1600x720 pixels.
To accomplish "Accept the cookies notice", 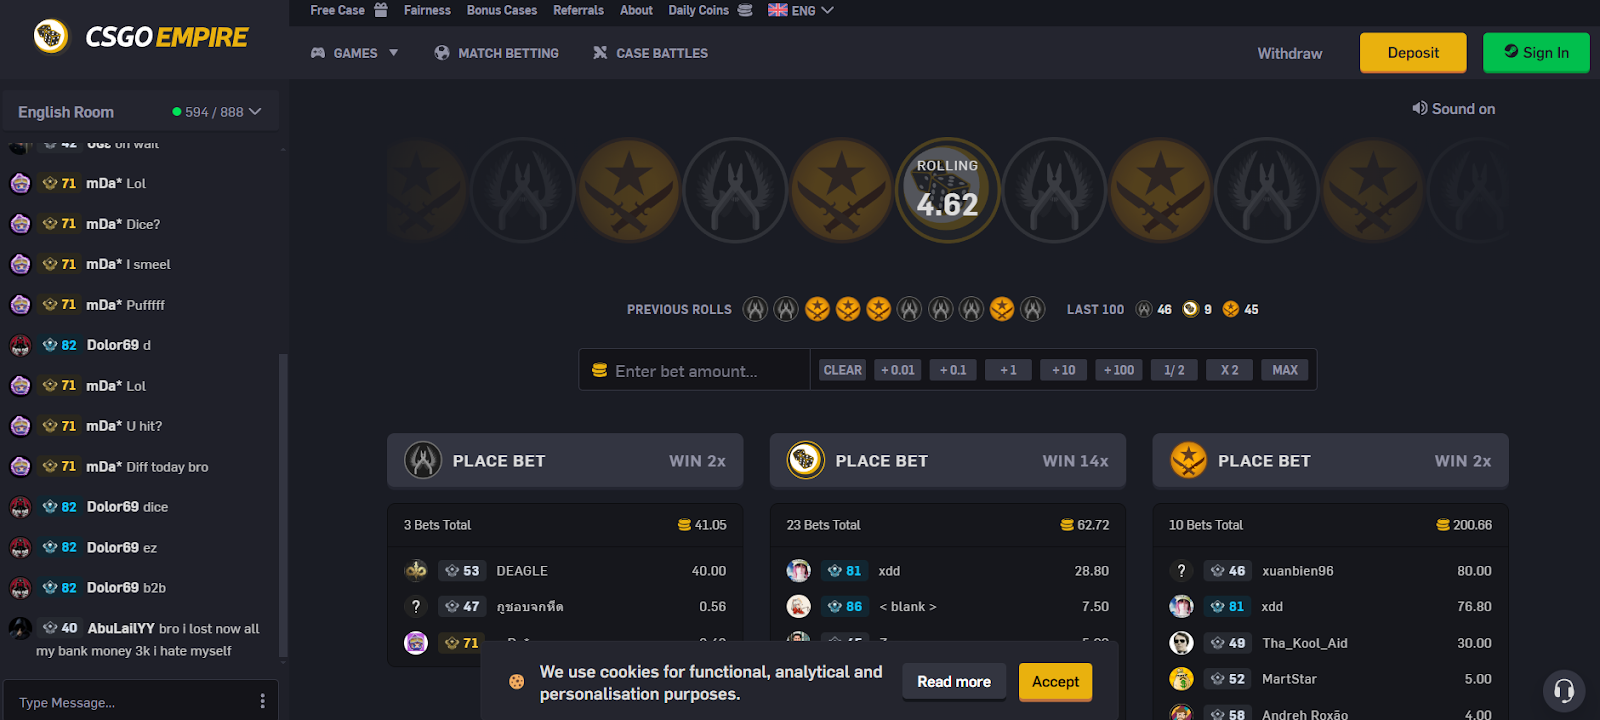I will click(1055, 682).
